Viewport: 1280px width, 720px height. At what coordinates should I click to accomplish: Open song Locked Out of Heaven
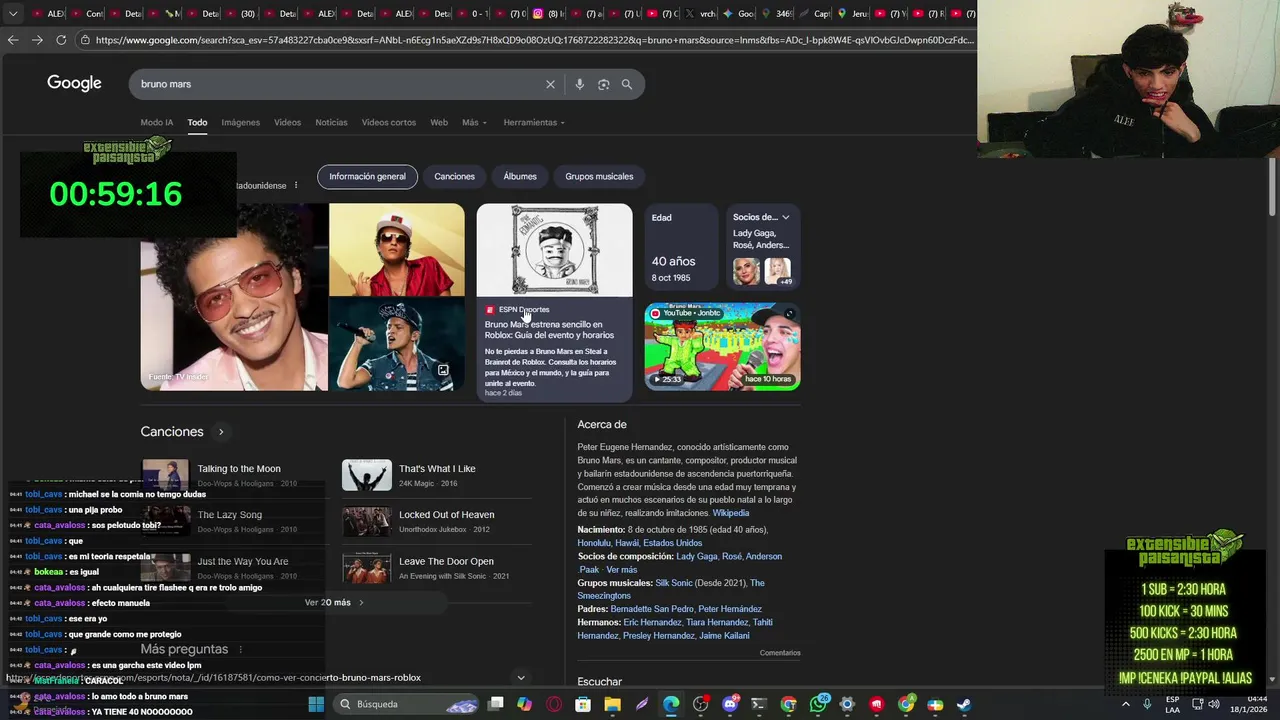[446, 515]
